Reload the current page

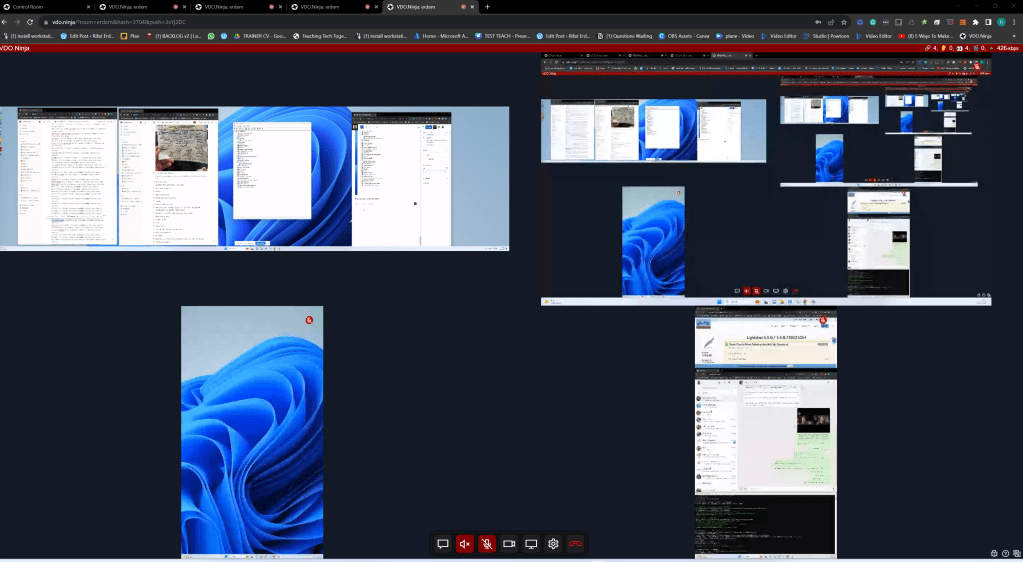point(30,22)
